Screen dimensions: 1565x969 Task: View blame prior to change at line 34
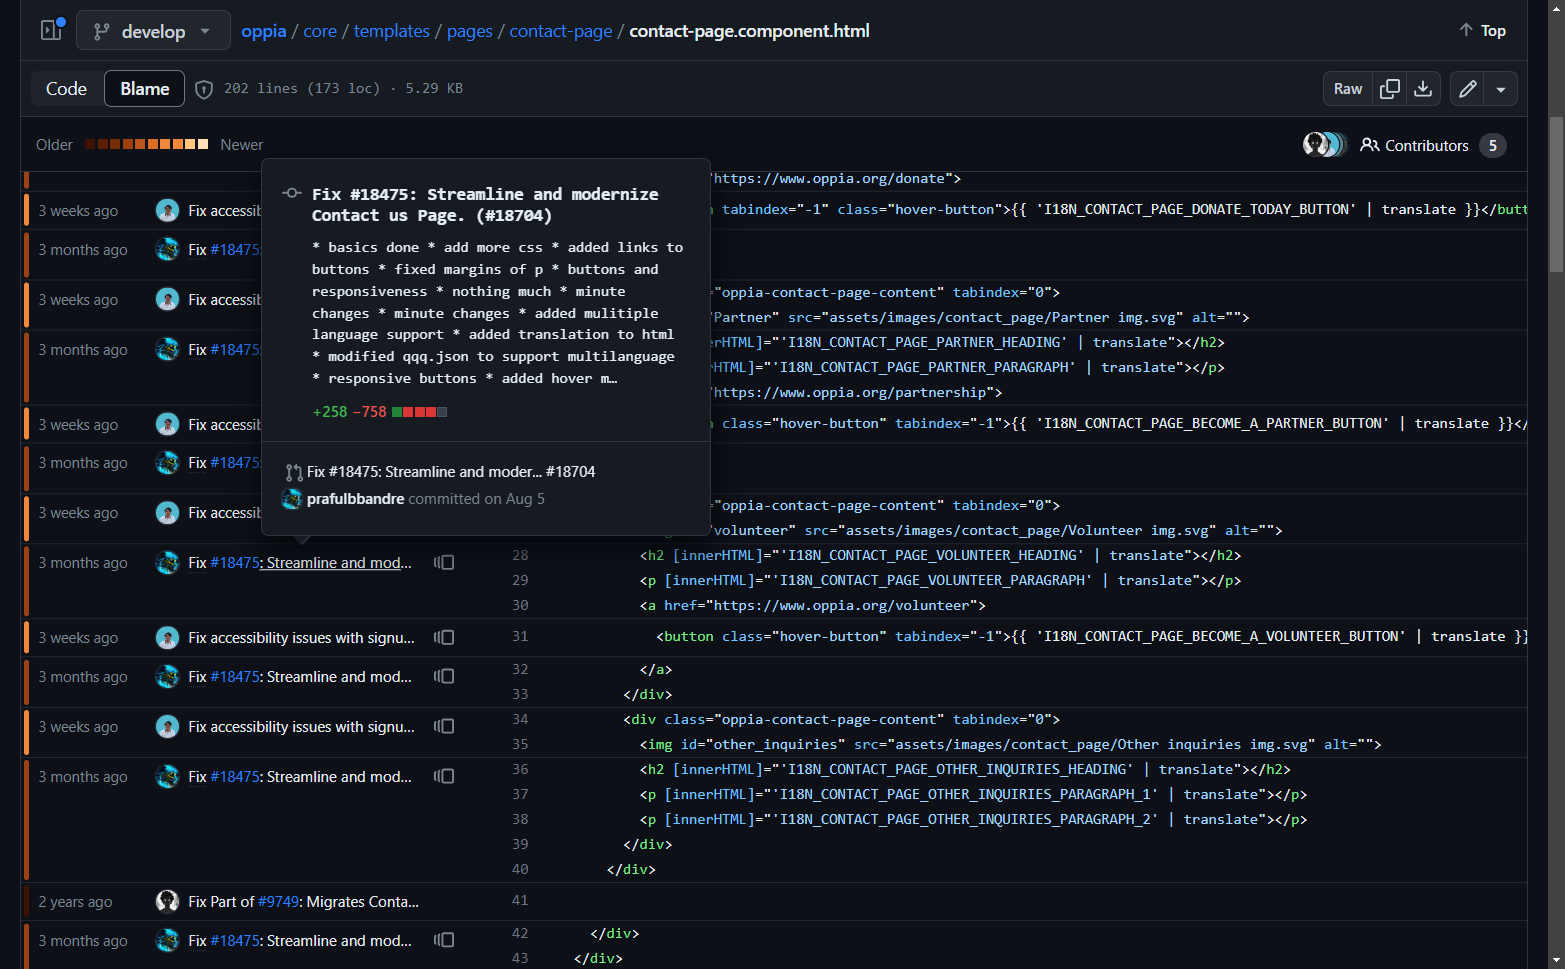pyautogui.click(x=444, y=727)
